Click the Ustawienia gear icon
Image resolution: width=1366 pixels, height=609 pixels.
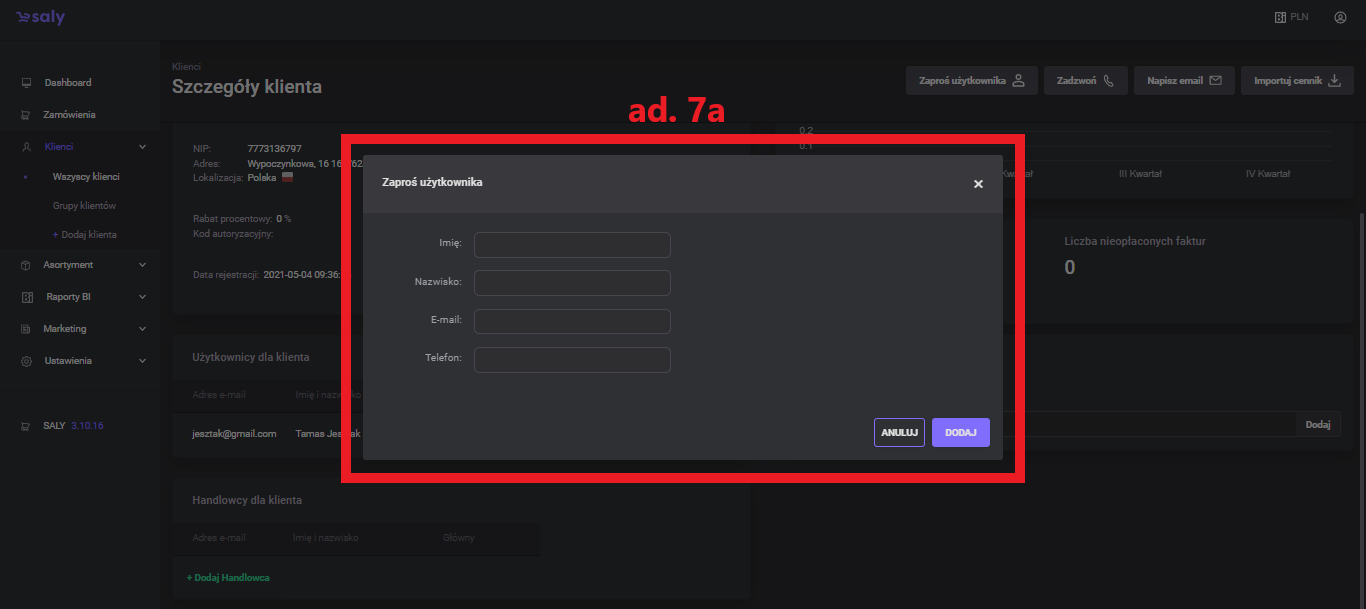coord(26,361)
